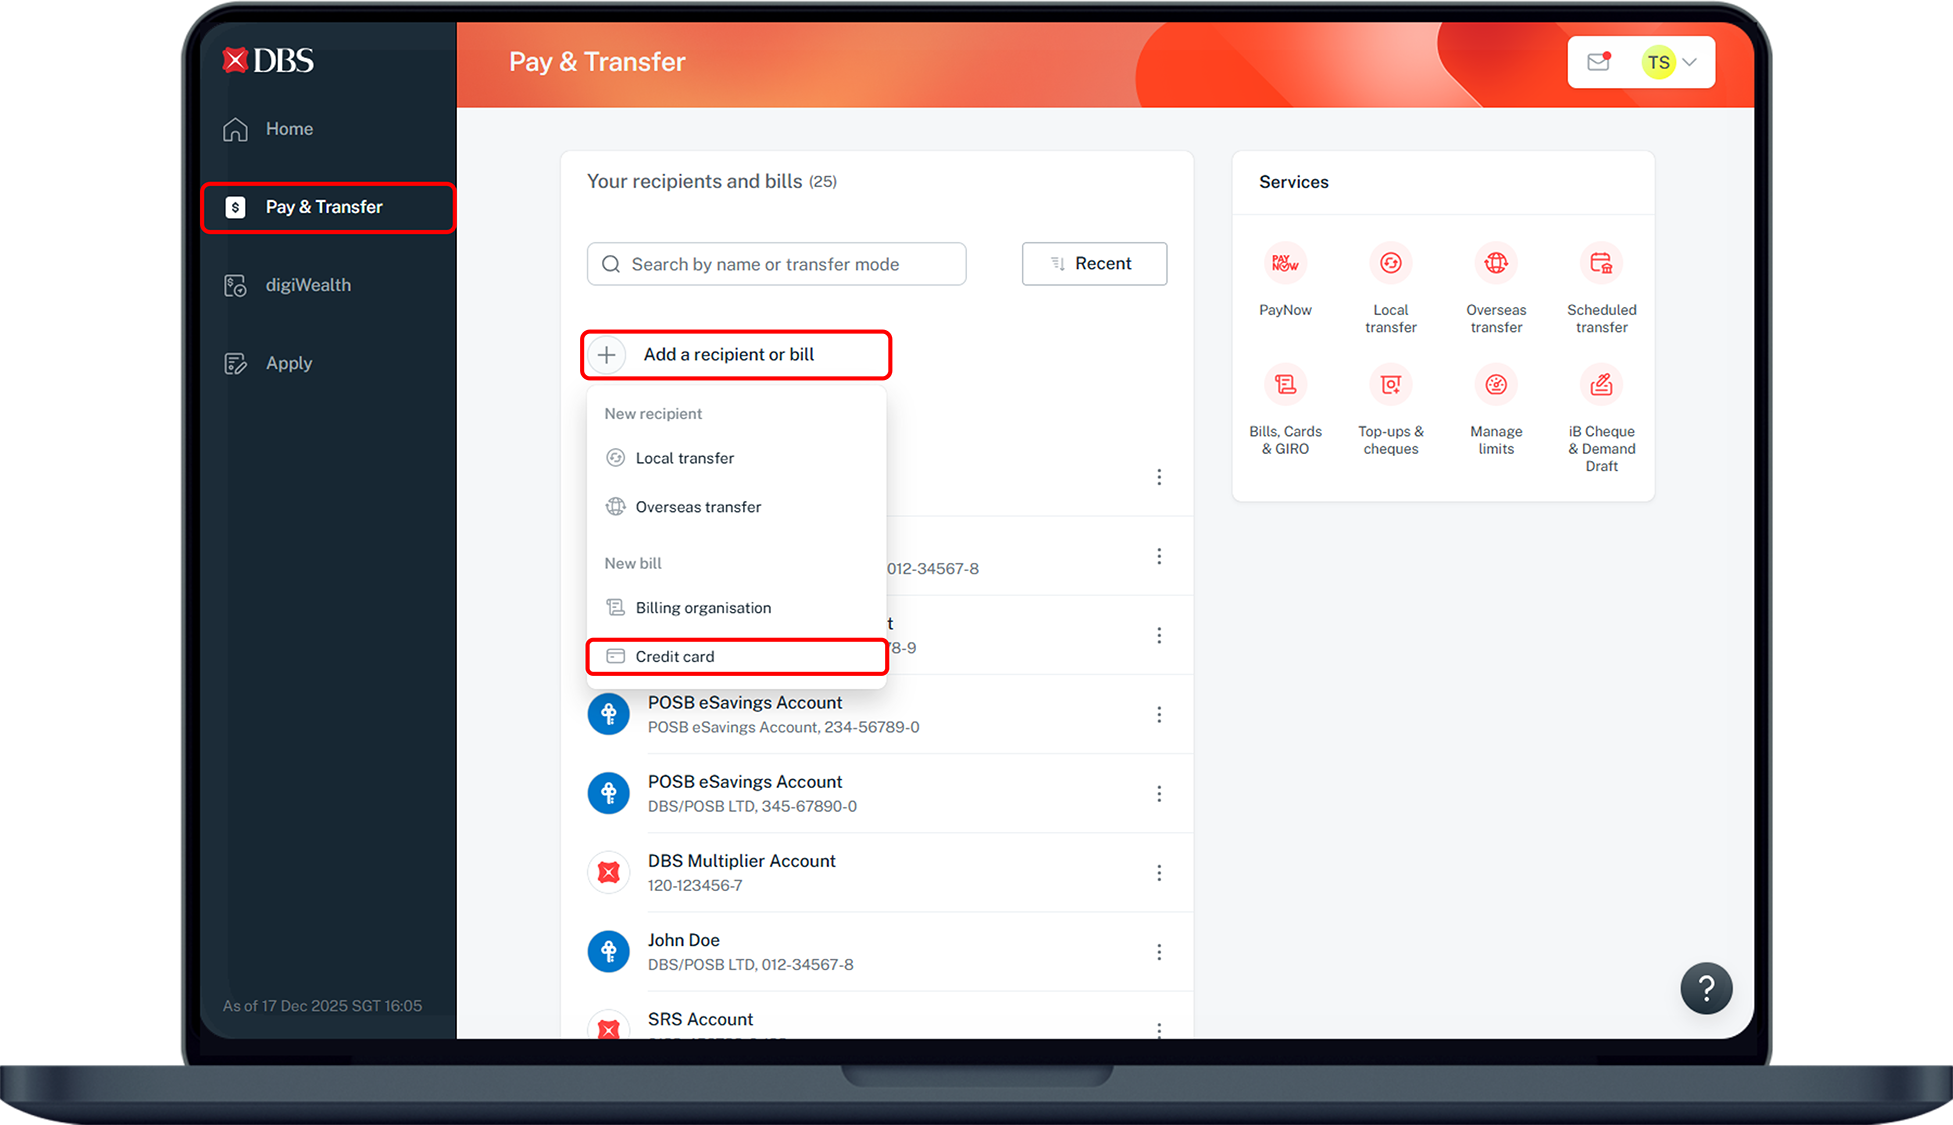Image resolution: width=1953 pixels, height=1125 pixels.
Task: Go to digiWealth in sidebar
Action: (x=307, y=285)
